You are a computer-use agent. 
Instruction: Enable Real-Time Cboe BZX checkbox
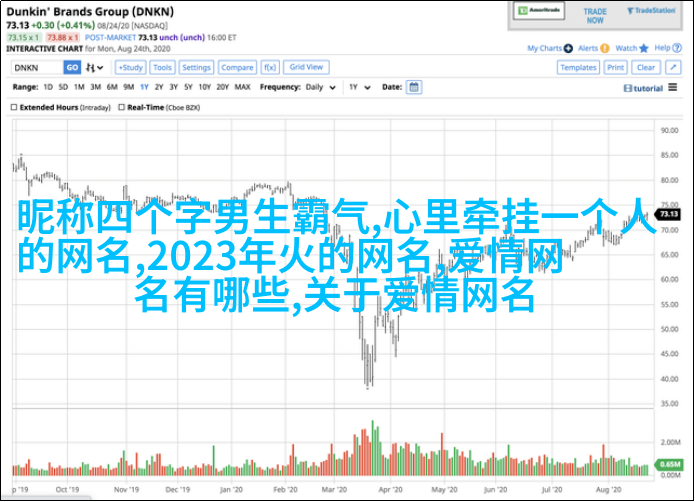[121, 107]
